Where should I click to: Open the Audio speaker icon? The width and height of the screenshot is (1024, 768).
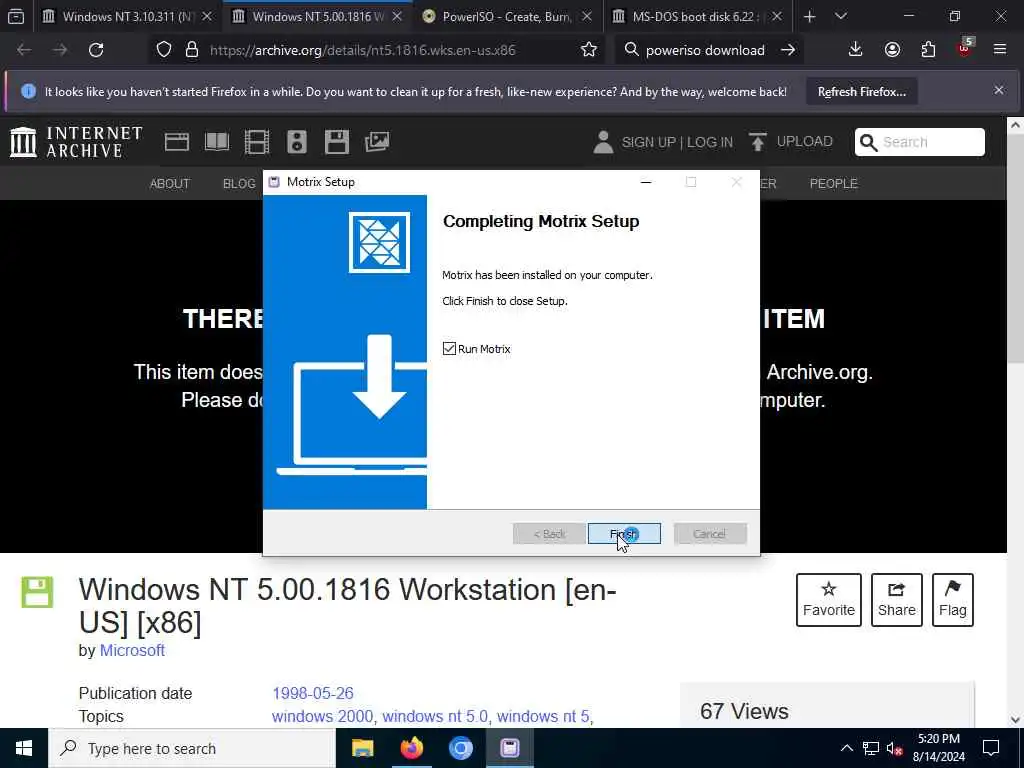click(296, 142)
